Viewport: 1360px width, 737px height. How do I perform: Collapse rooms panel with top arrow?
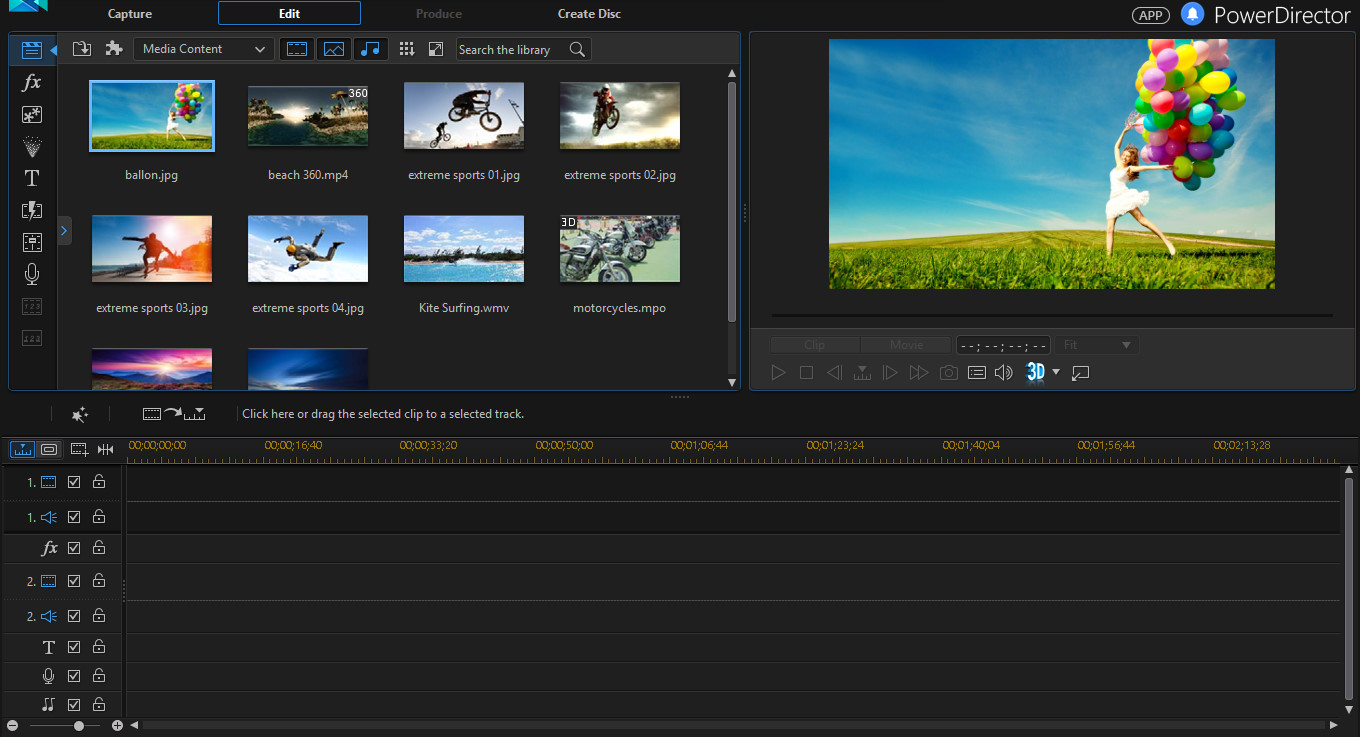point(53,49)
